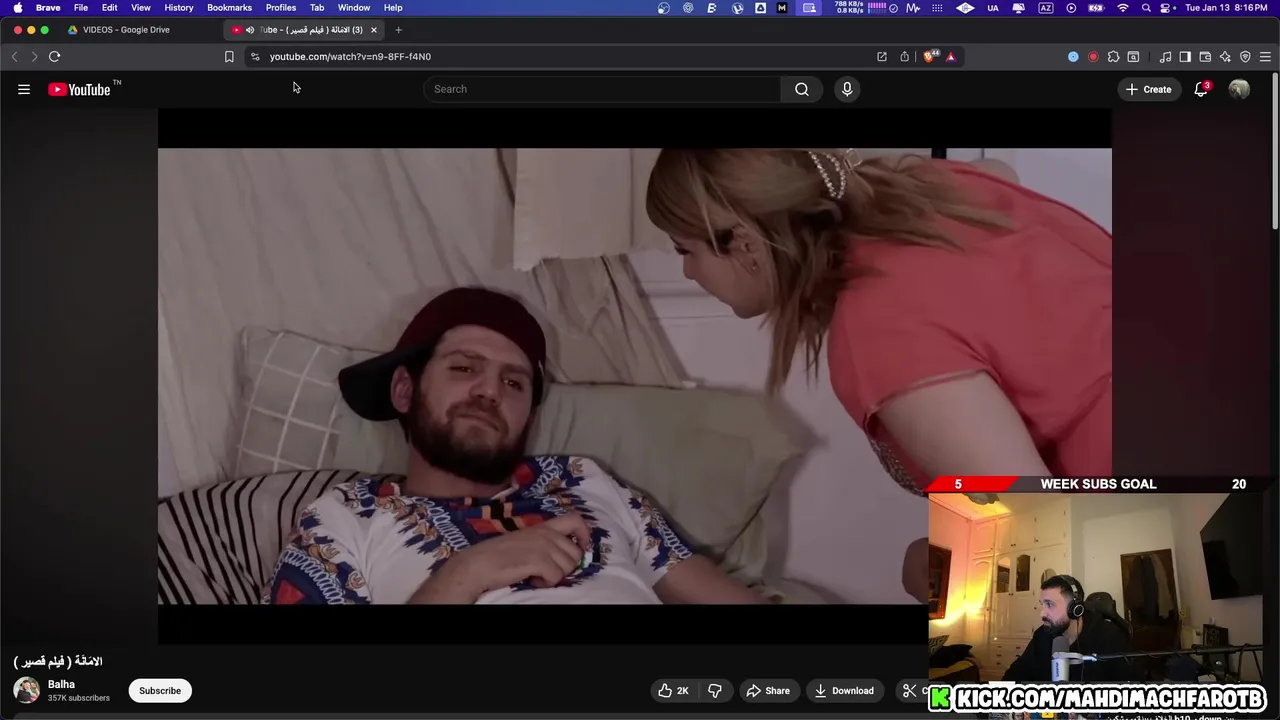
Task: Open macOS Control Center icon
Action: [x=1167, y=8]
